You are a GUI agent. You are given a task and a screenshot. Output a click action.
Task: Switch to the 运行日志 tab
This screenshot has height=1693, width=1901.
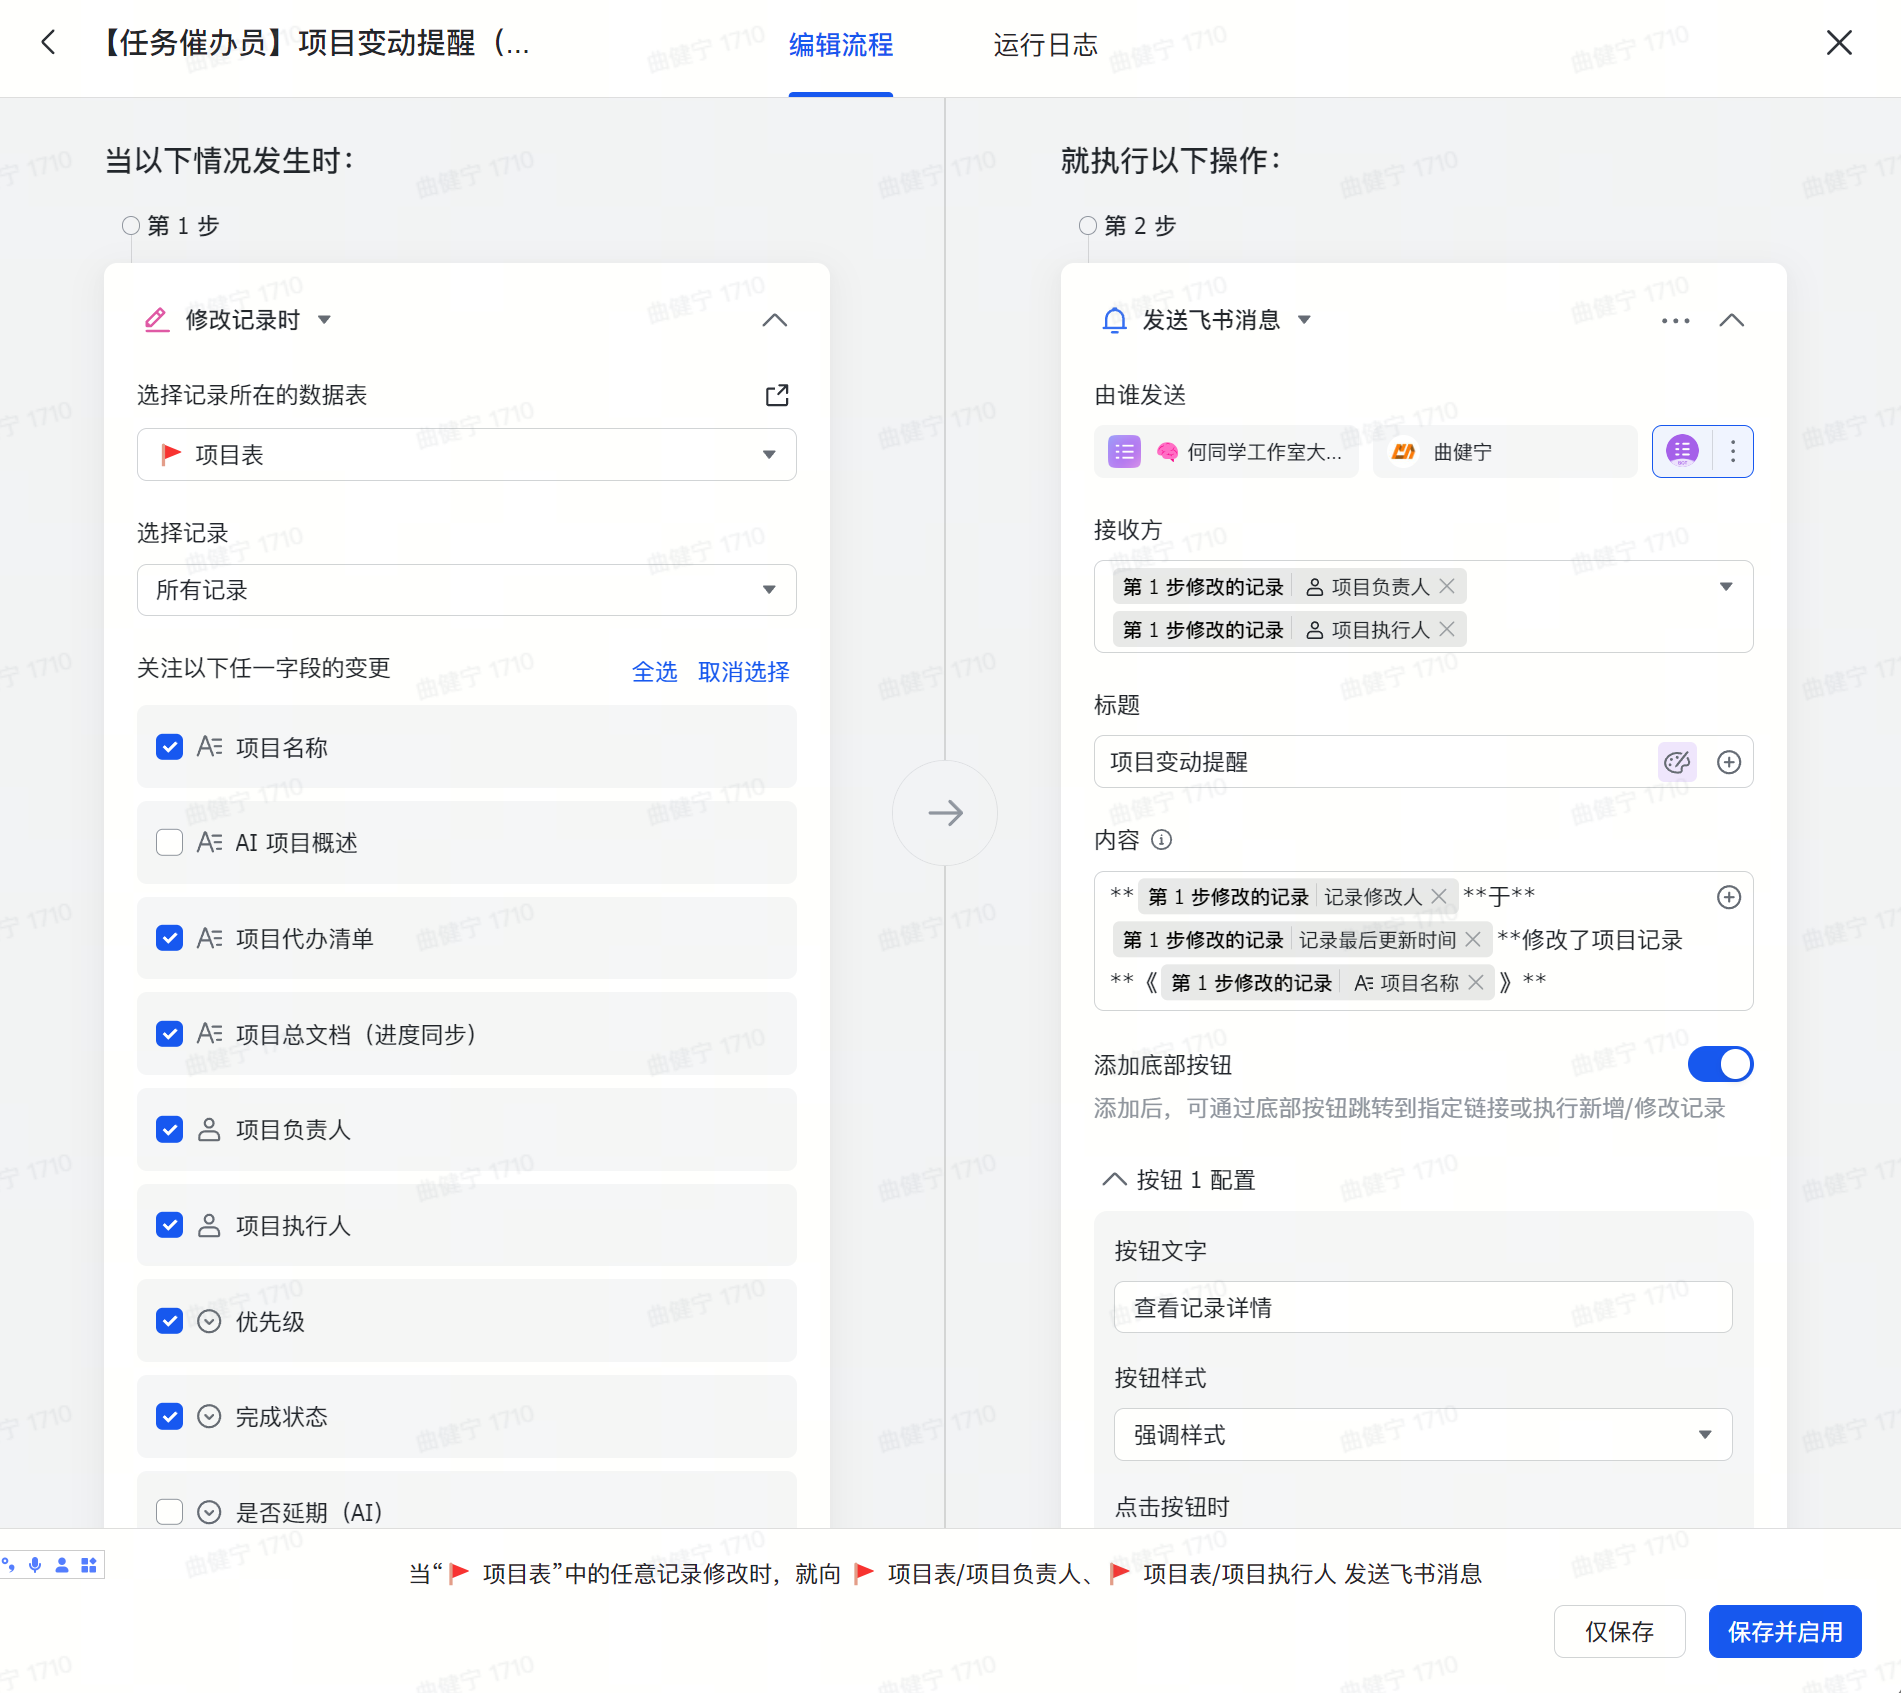1045,45
